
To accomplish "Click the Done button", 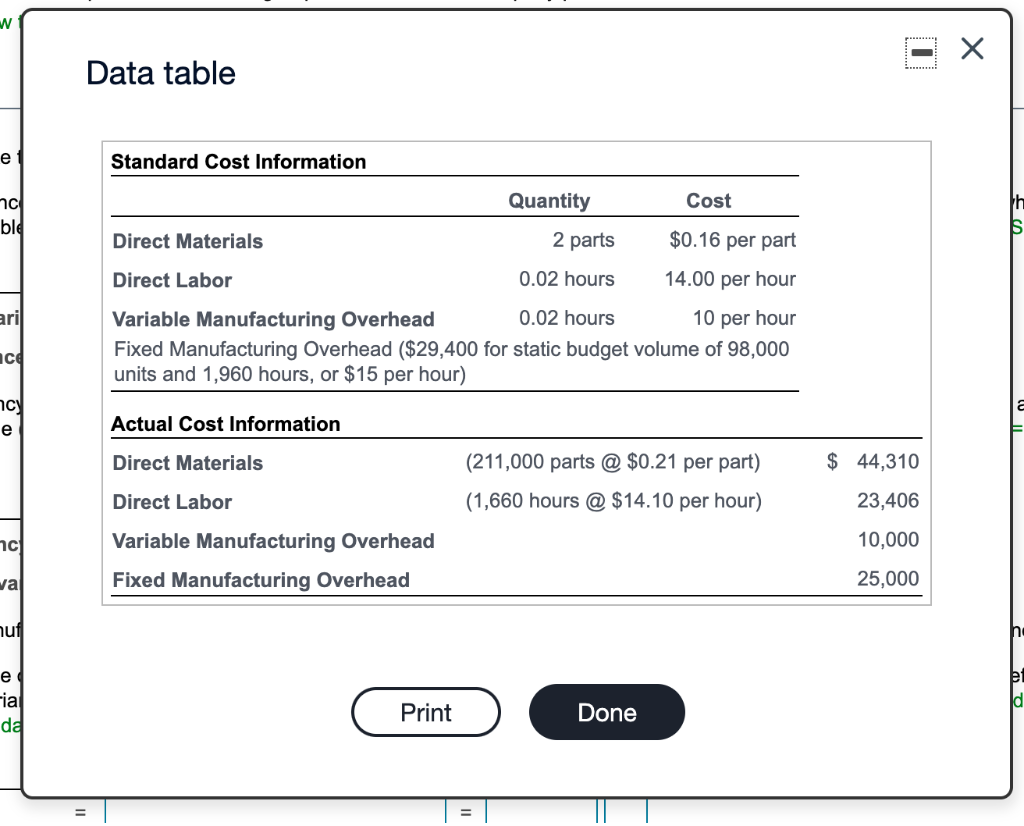I will point(606,712).
